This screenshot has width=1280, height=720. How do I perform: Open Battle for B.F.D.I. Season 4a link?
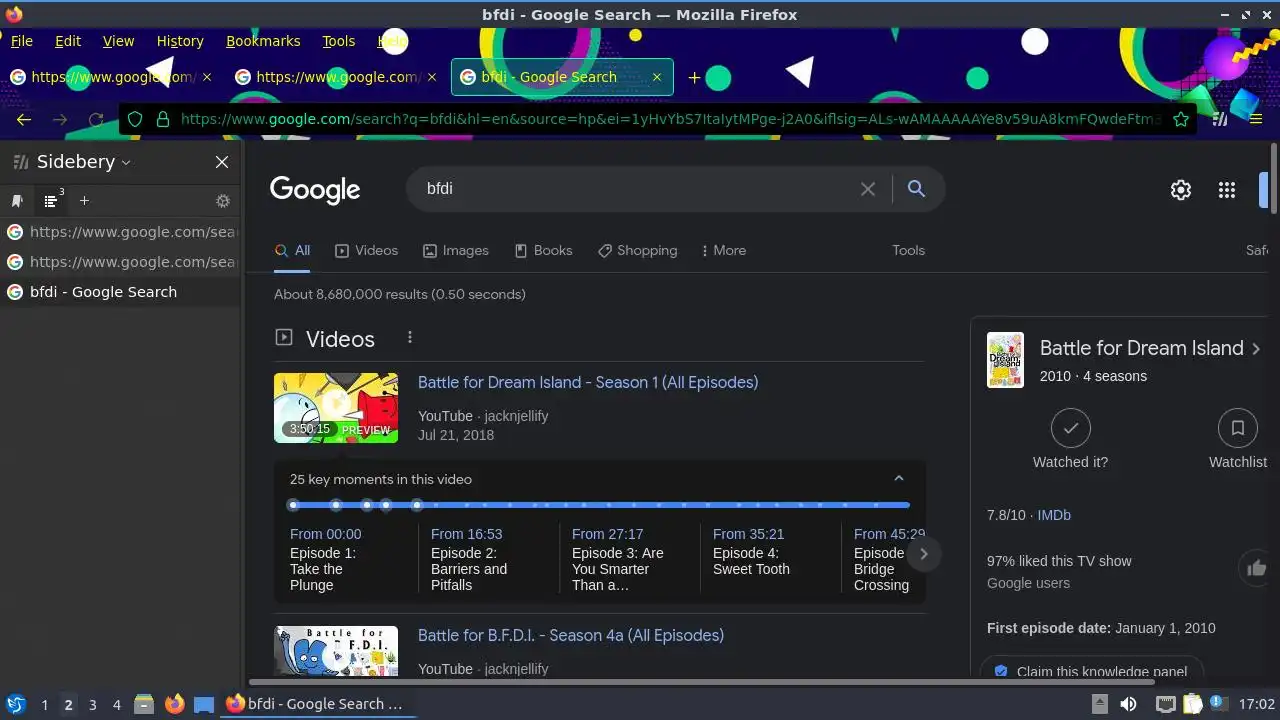click(571, 635)
